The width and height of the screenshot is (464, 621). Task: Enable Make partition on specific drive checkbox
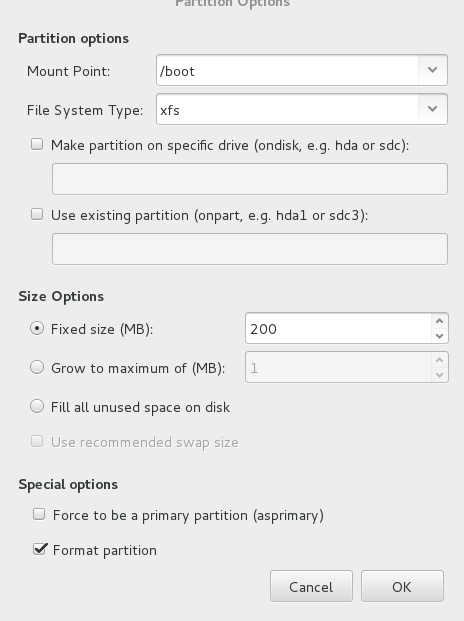[x=37, y=144]
